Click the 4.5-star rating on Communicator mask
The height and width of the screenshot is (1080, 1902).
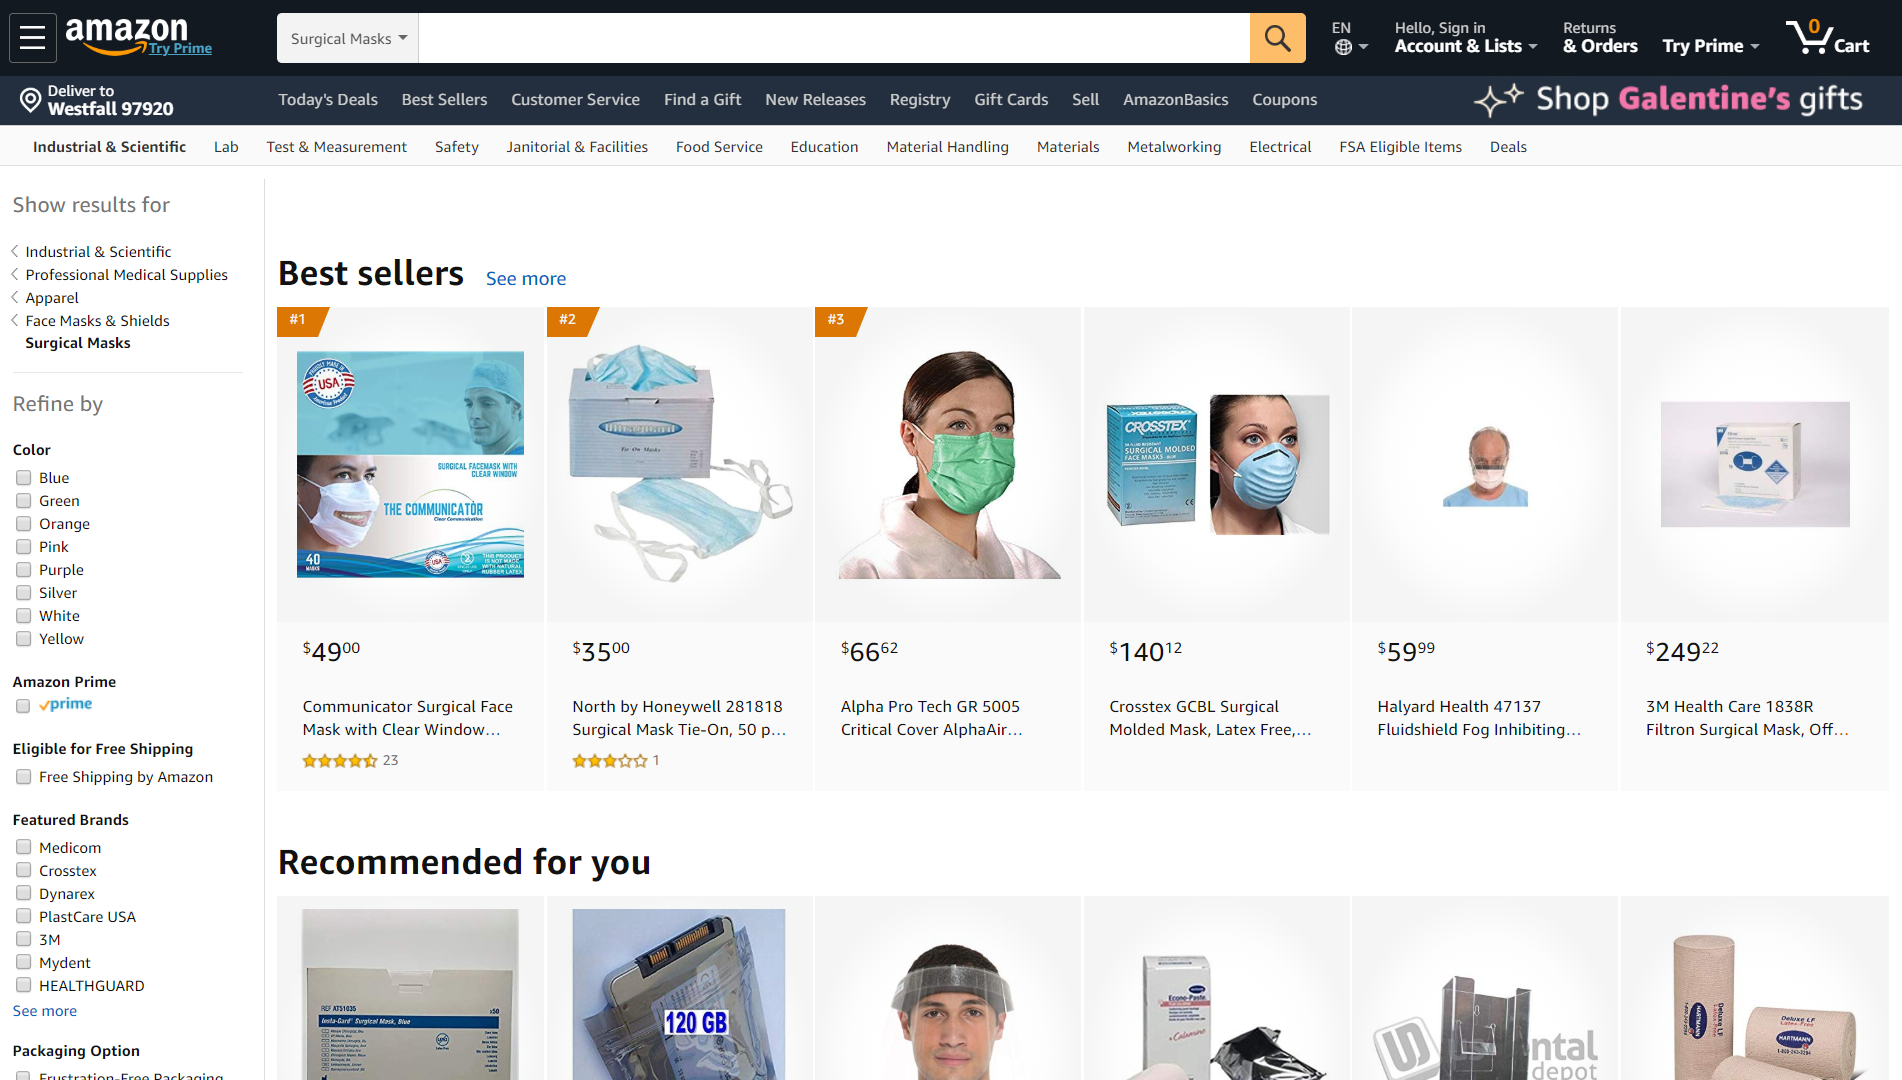pos(340,761)
